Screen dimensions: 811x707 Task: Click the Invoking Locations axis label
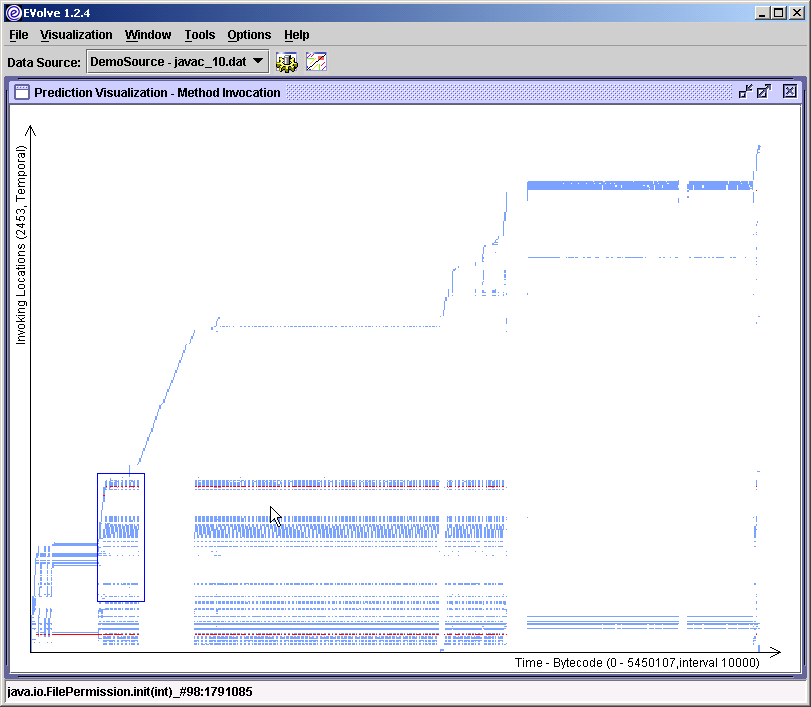tap(21, 245)
